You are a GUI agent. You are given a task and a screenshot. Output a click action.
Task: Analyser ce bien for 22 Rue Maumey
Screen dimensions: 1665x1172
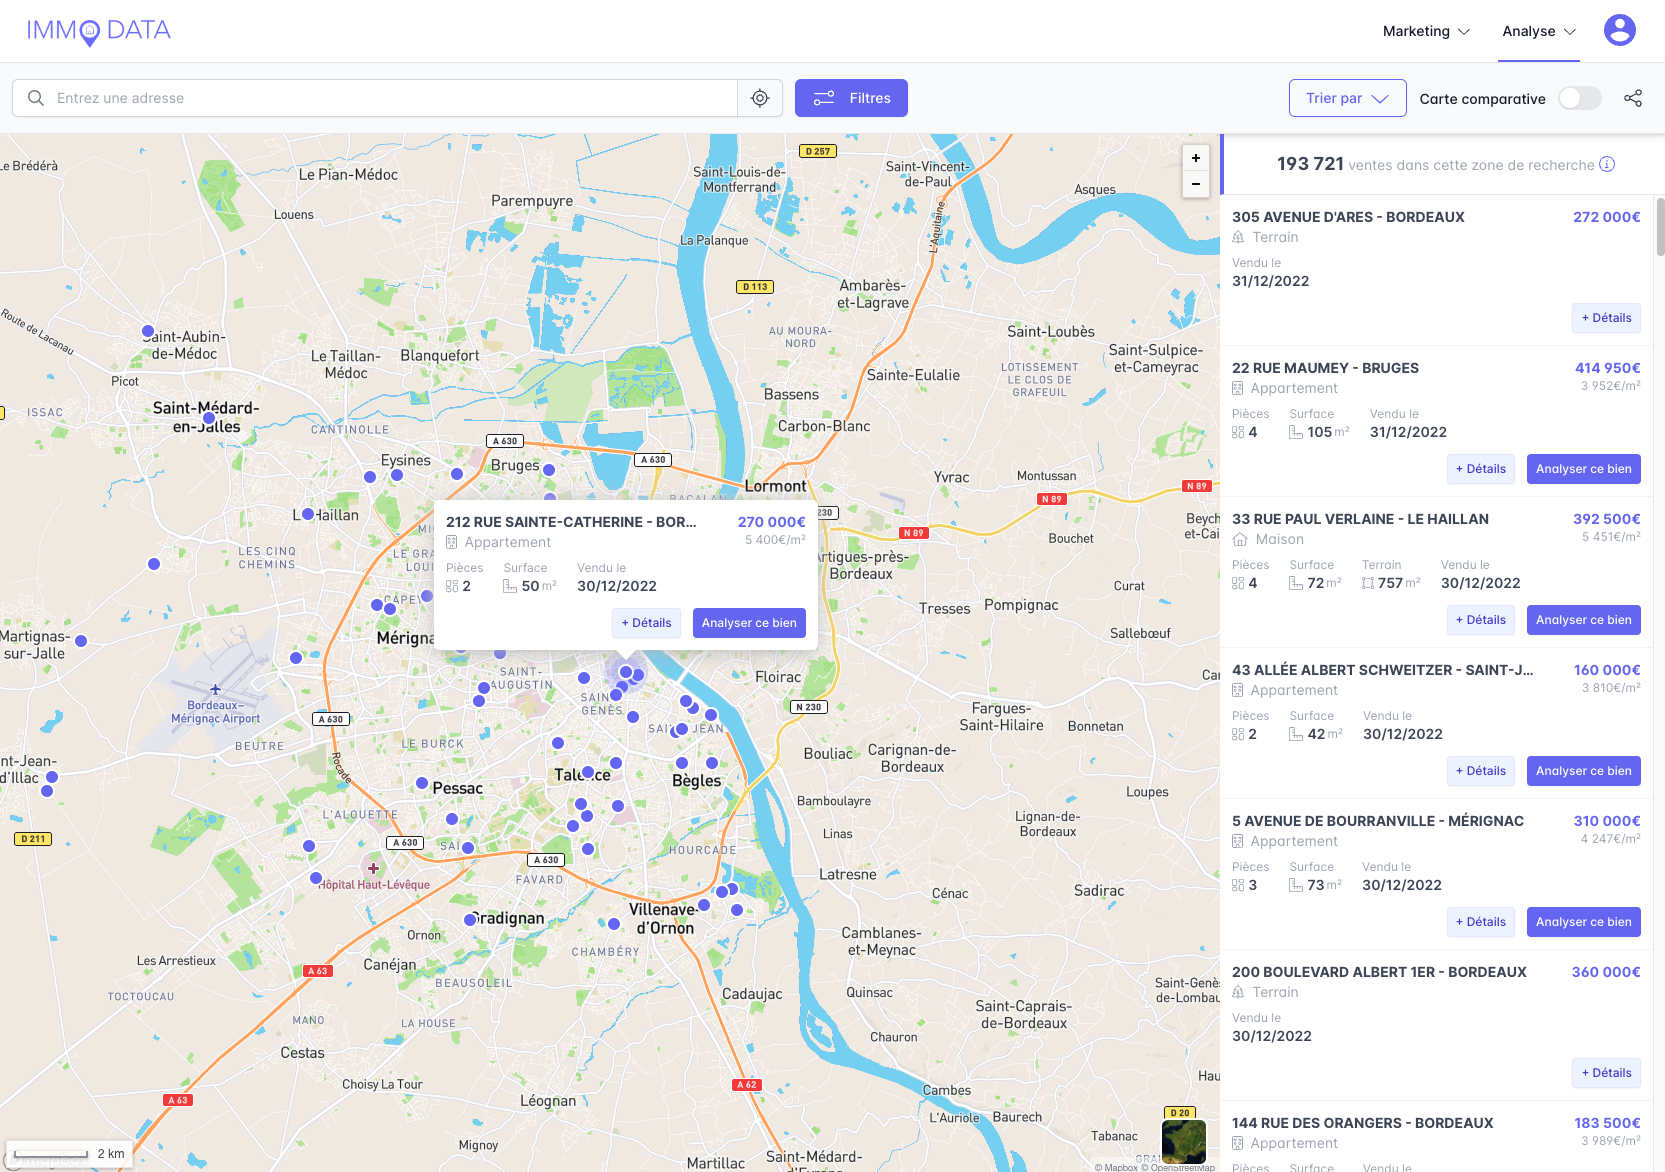click(1584, 469)
